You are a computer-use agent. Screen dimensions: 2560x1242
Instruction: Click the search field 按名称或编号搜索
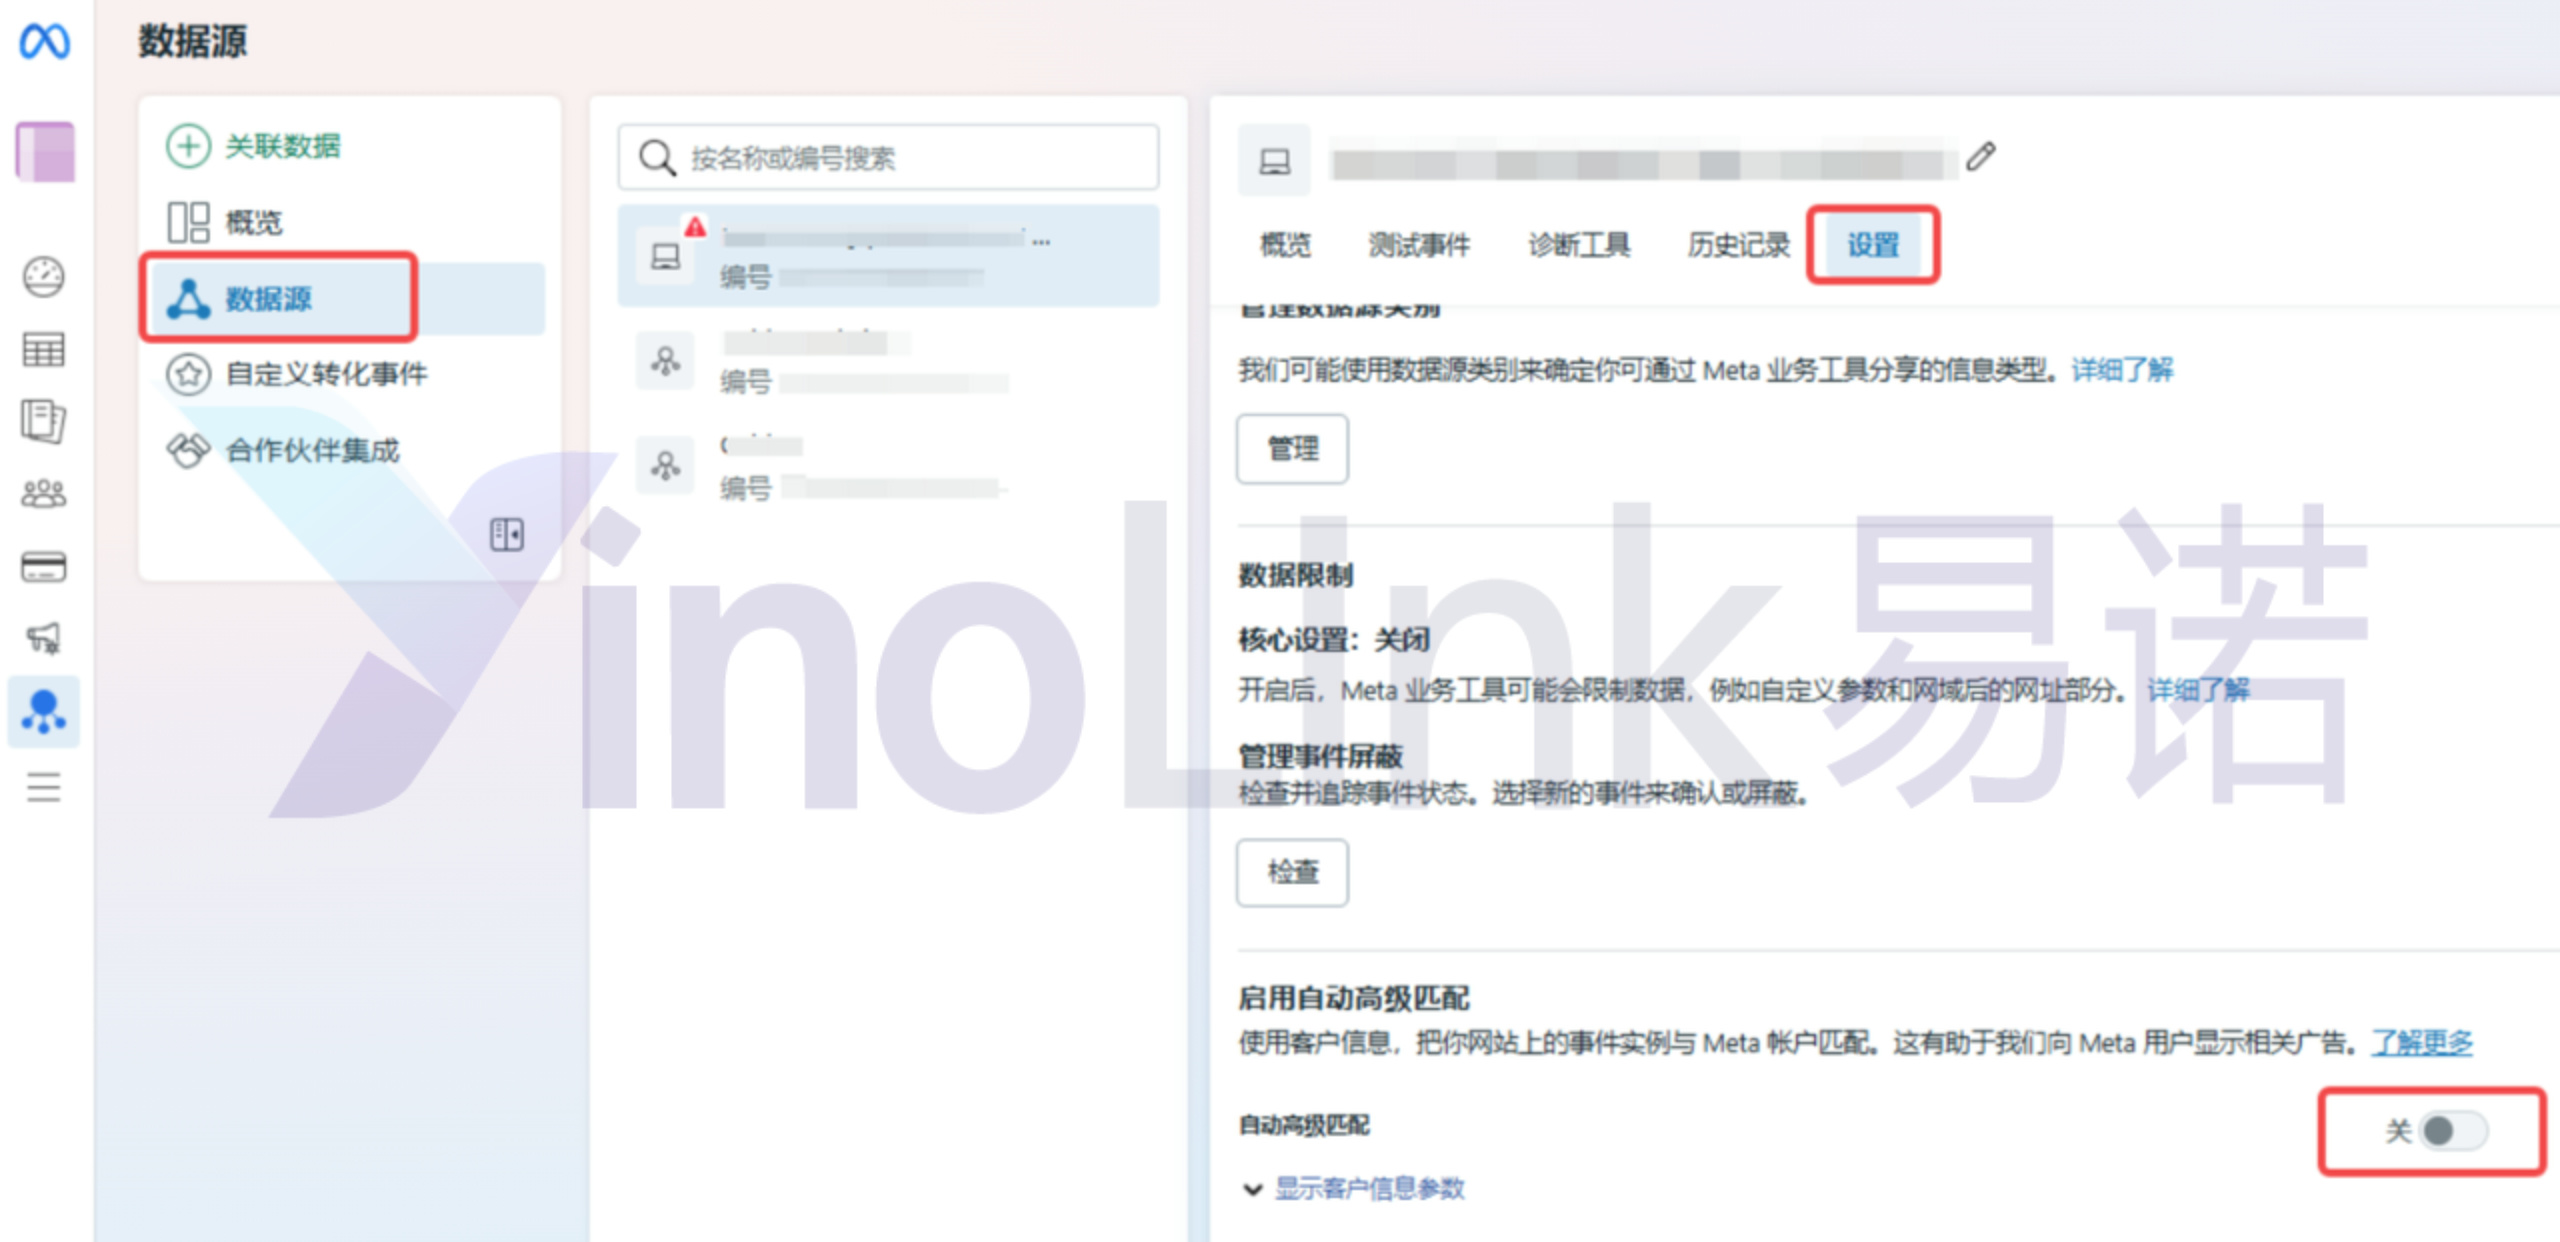pyautogui.click(x=888, y=157)
